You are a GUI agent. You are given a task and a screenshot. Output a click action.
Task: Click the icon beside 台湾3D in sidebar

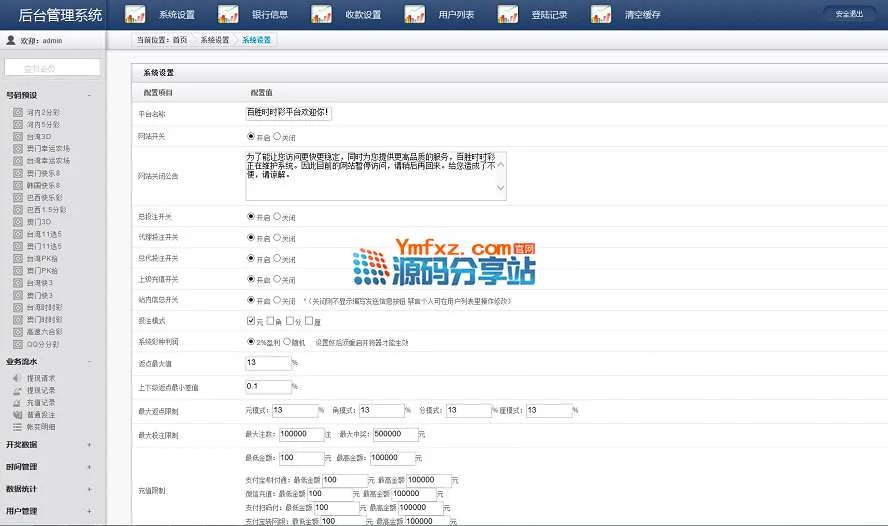click(x=18, y=136)
